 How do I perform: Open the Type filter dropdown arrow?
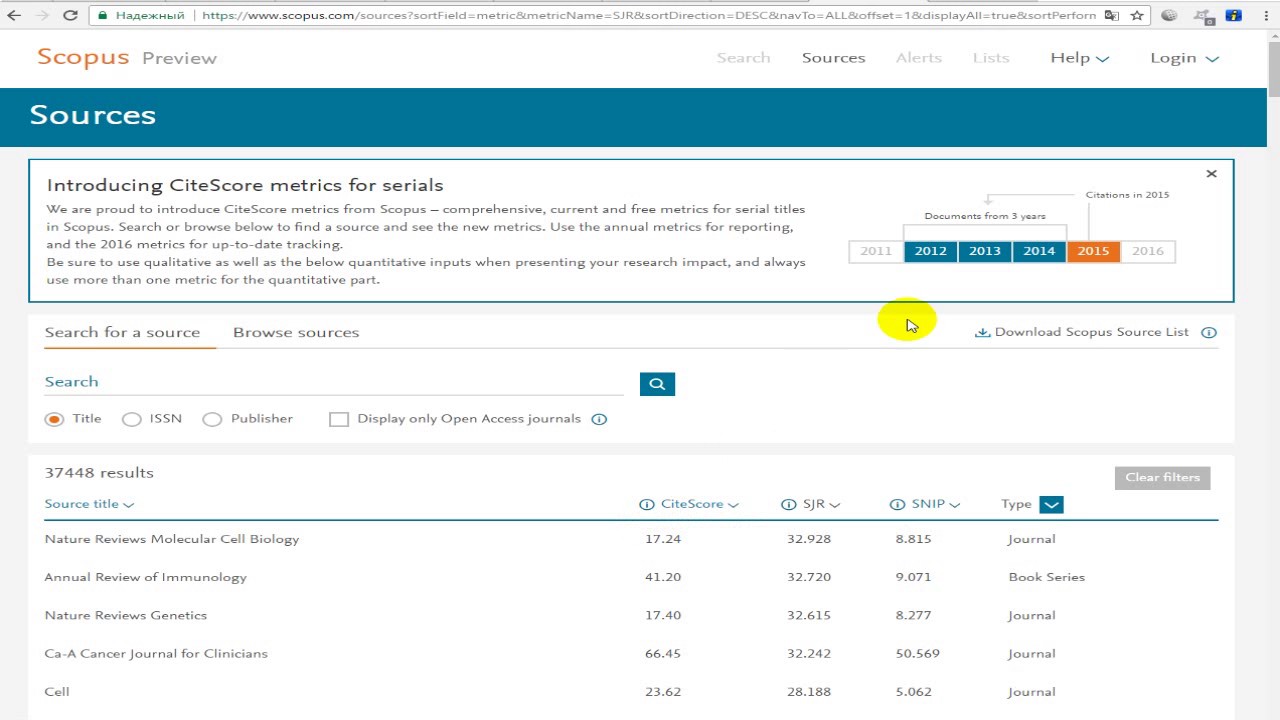[x=1051, y=504]
